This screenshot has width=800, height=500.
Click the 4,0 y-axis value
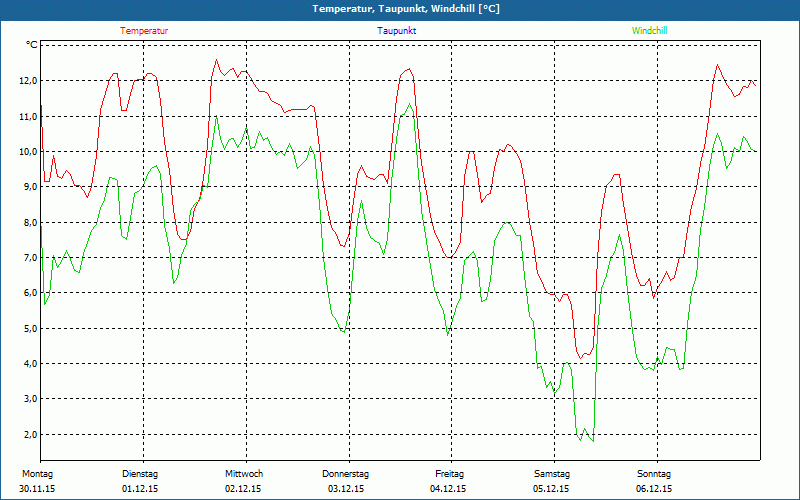click(x=29, y=364)
